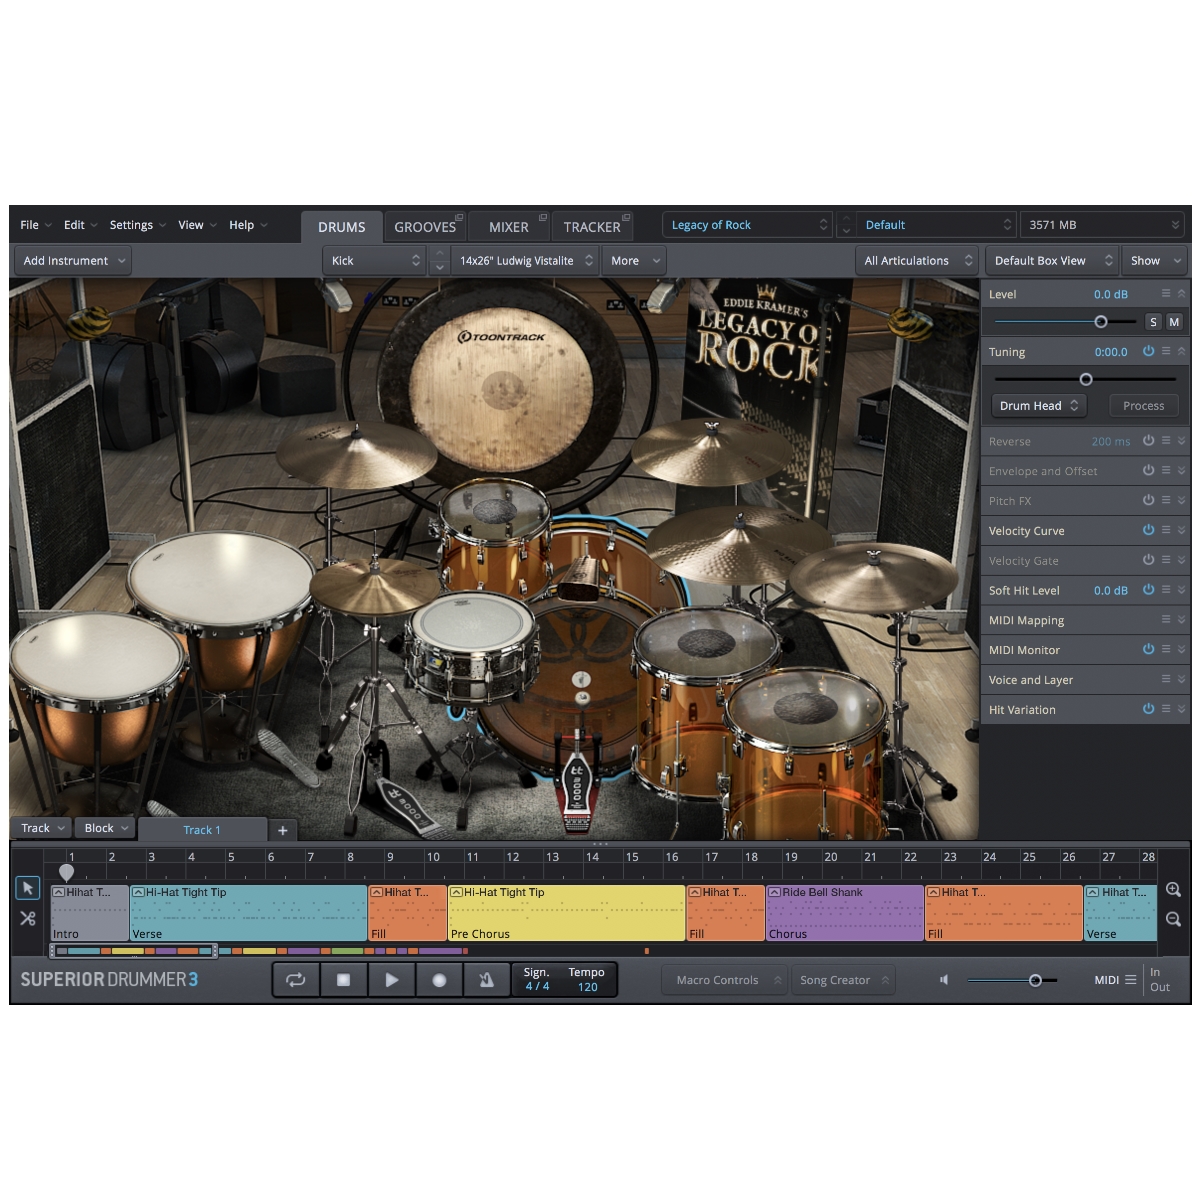Disable the Velocity Curve power button
Image resolution: width=1200 pixels, height=1200 pixels.
[1148, 530]
